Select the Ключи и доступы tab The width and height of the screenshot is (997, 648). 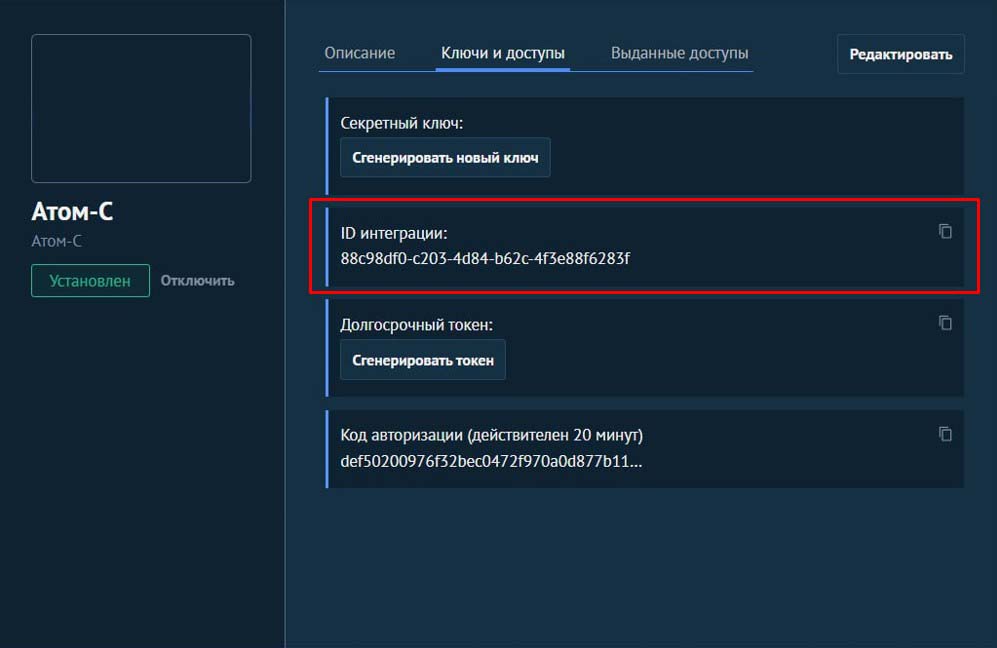(x=502, y=53)
